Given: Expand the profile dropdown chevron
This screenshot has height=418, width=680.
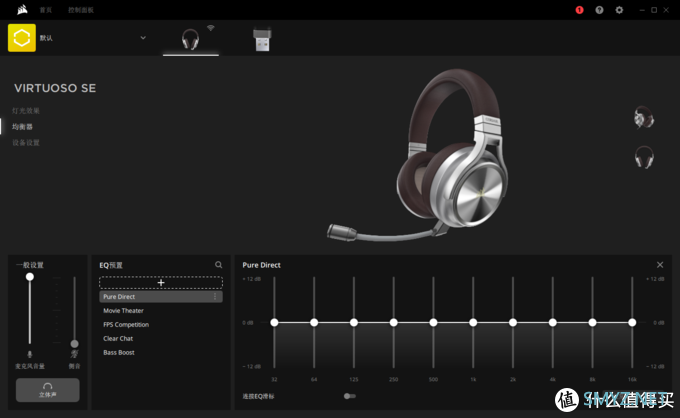Looking at the screenshot, I should [143, 38].
